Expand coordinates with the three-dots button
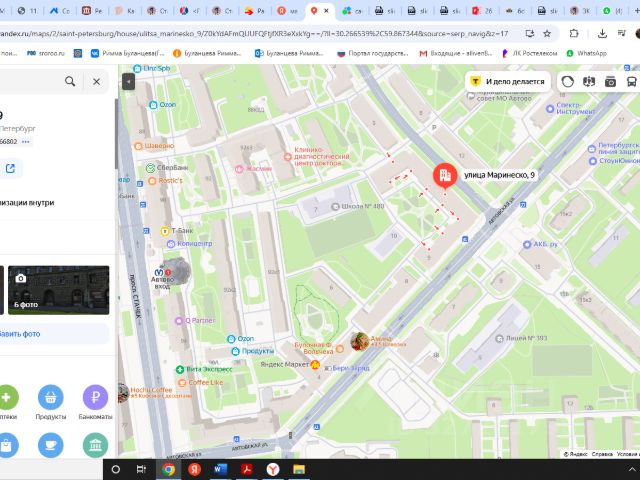Image resolution: width=640 pixels, height=480 pixels. click(26, 142)
